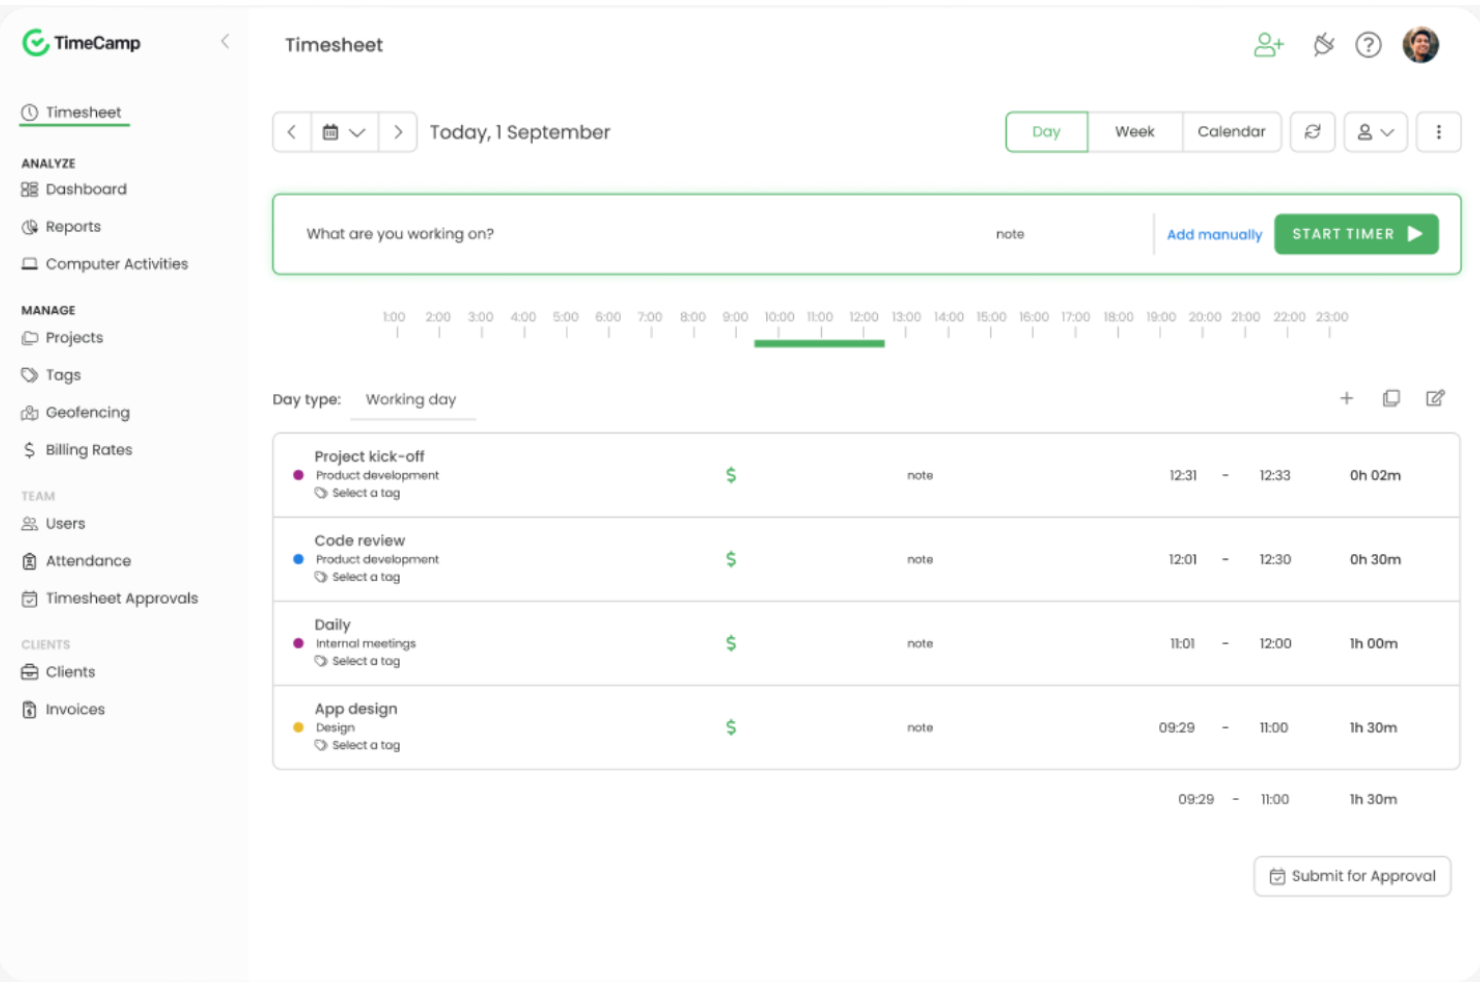The image size is (1480, 987).
Task: Click the green timeline progress bar
Action: click(x=819, y=343)
